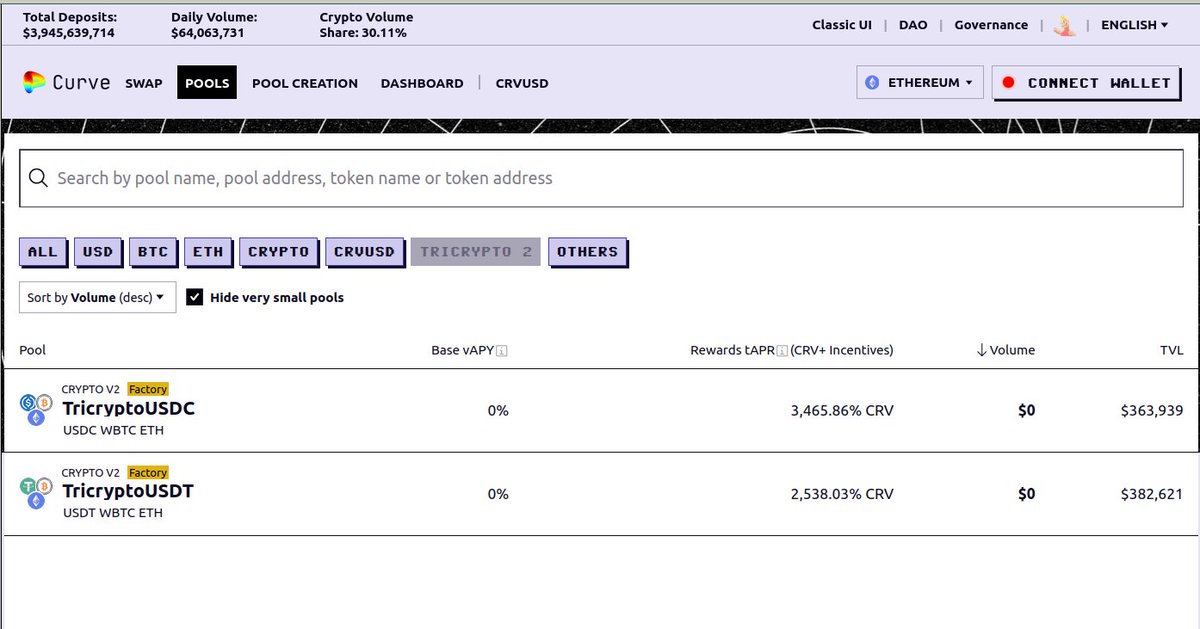This screenshot has width=1200, height=629.
Task: Click the Pool column header
Action: coord(33,350)
